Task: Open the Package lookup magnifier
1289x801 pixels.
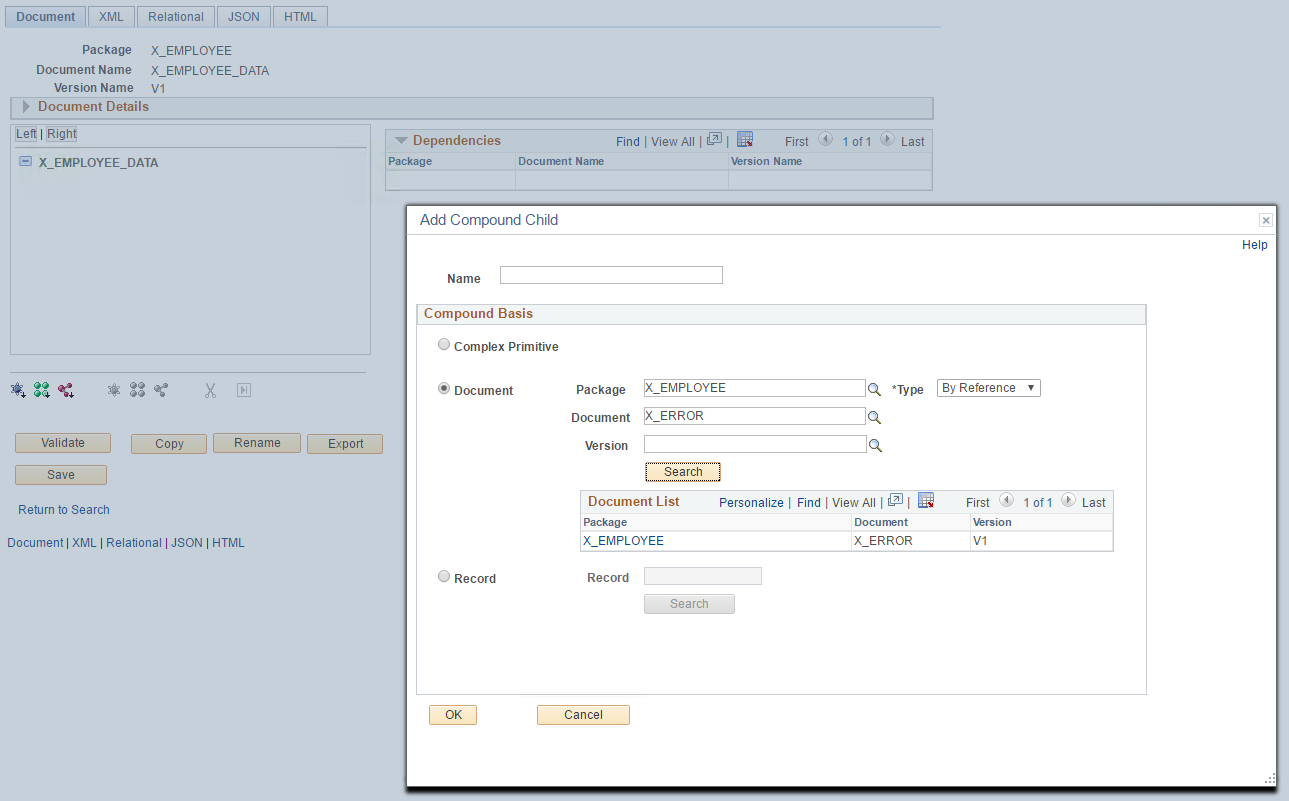Action: [875, 388]
